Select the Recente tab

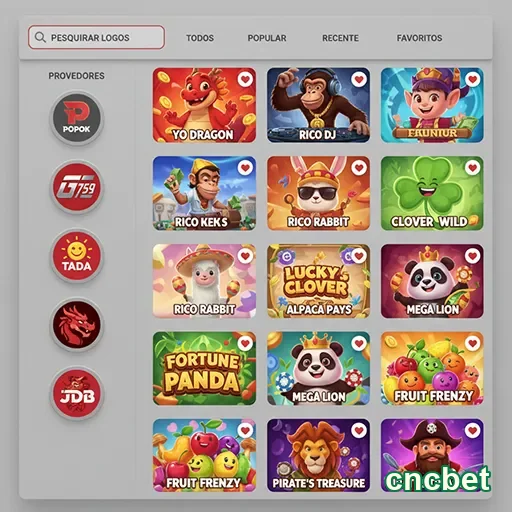click(x=340, y=38)
